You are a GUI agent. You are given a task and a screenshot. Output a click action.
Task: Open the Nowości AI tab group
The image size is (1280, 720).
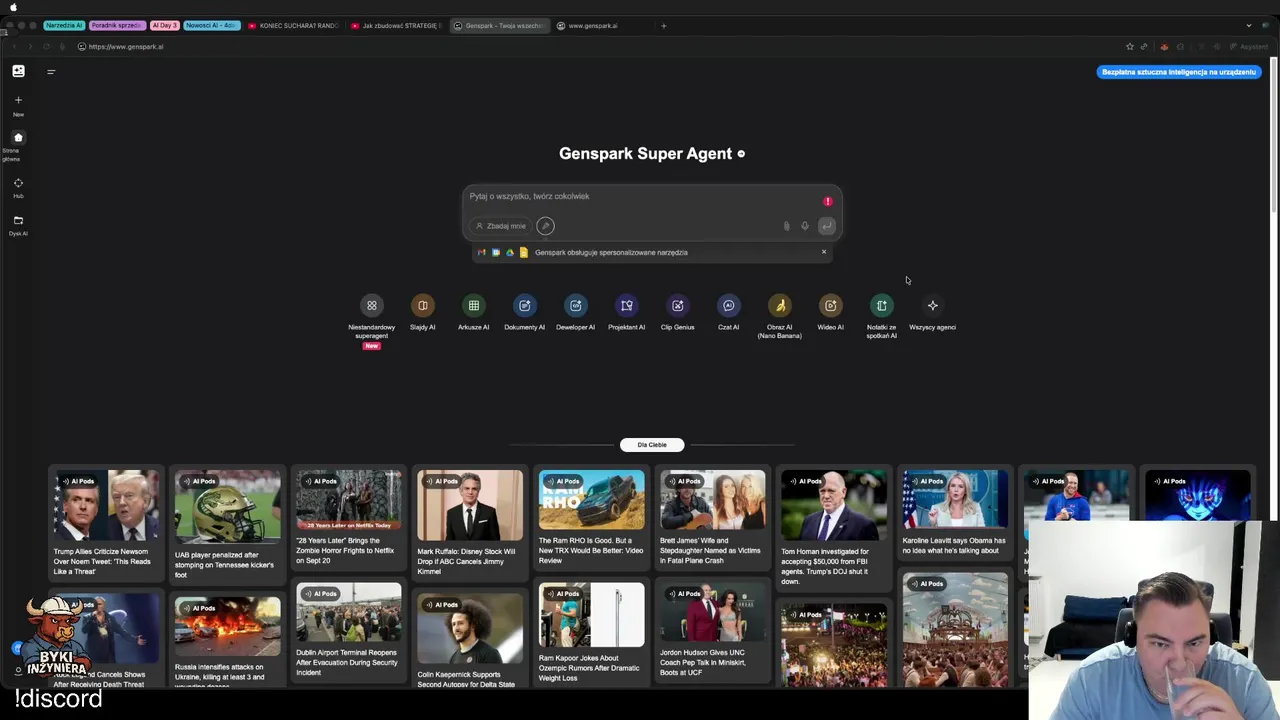click(x=211, y=25)
